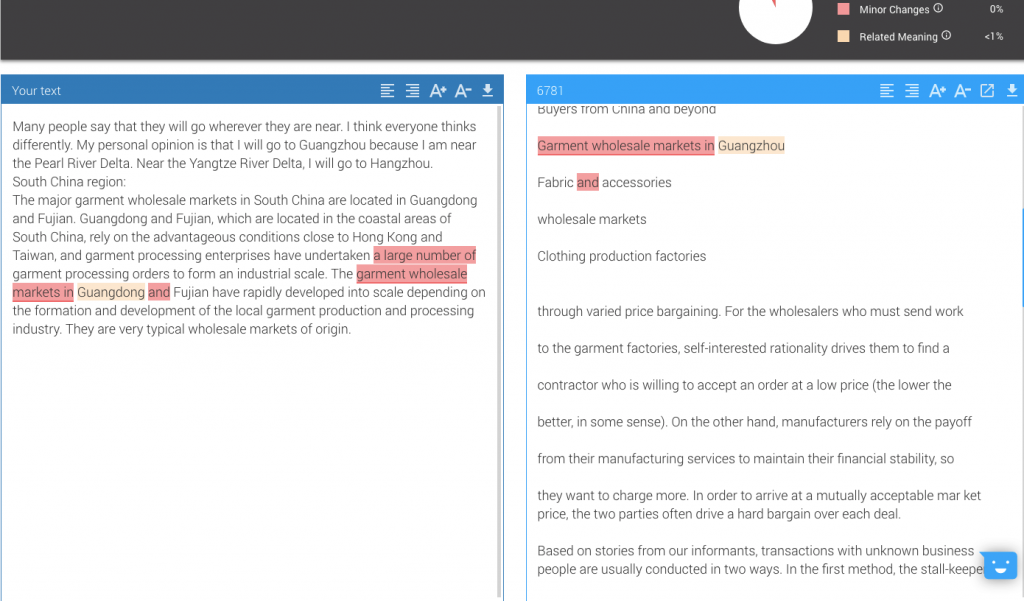Screen dimensions: 1024x601
Task: Download Your text panel content
Action: click(488, 91)
